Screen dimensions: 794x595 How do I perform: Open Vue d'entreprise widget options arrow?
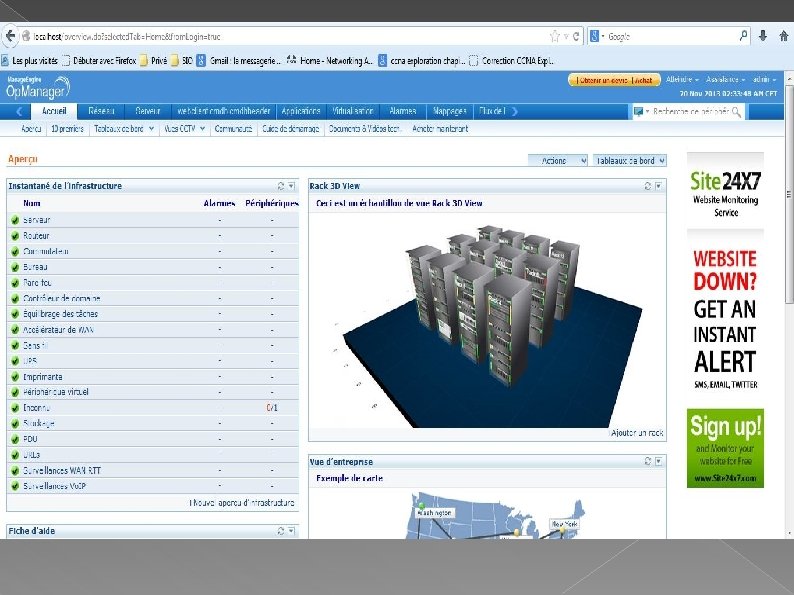[658, 461]
